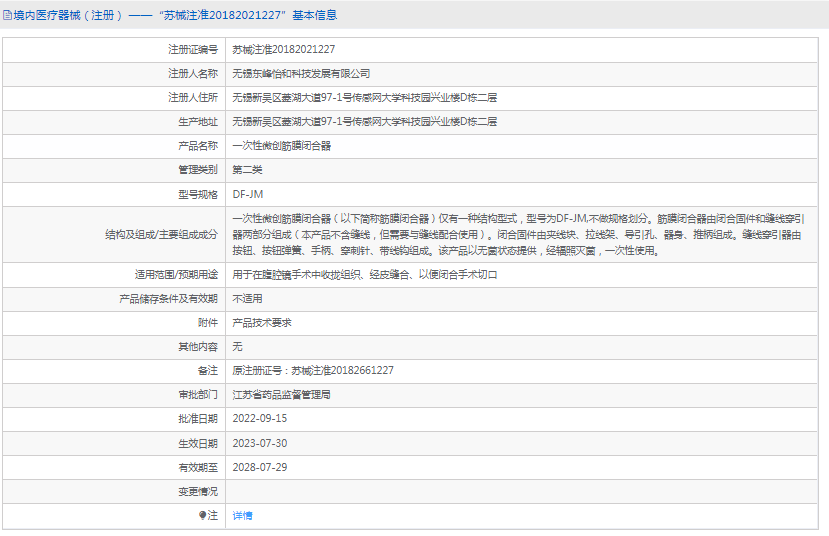Click the bulb icon beside 注 label
Screen dimensions: 829x536
click(202, 515)
